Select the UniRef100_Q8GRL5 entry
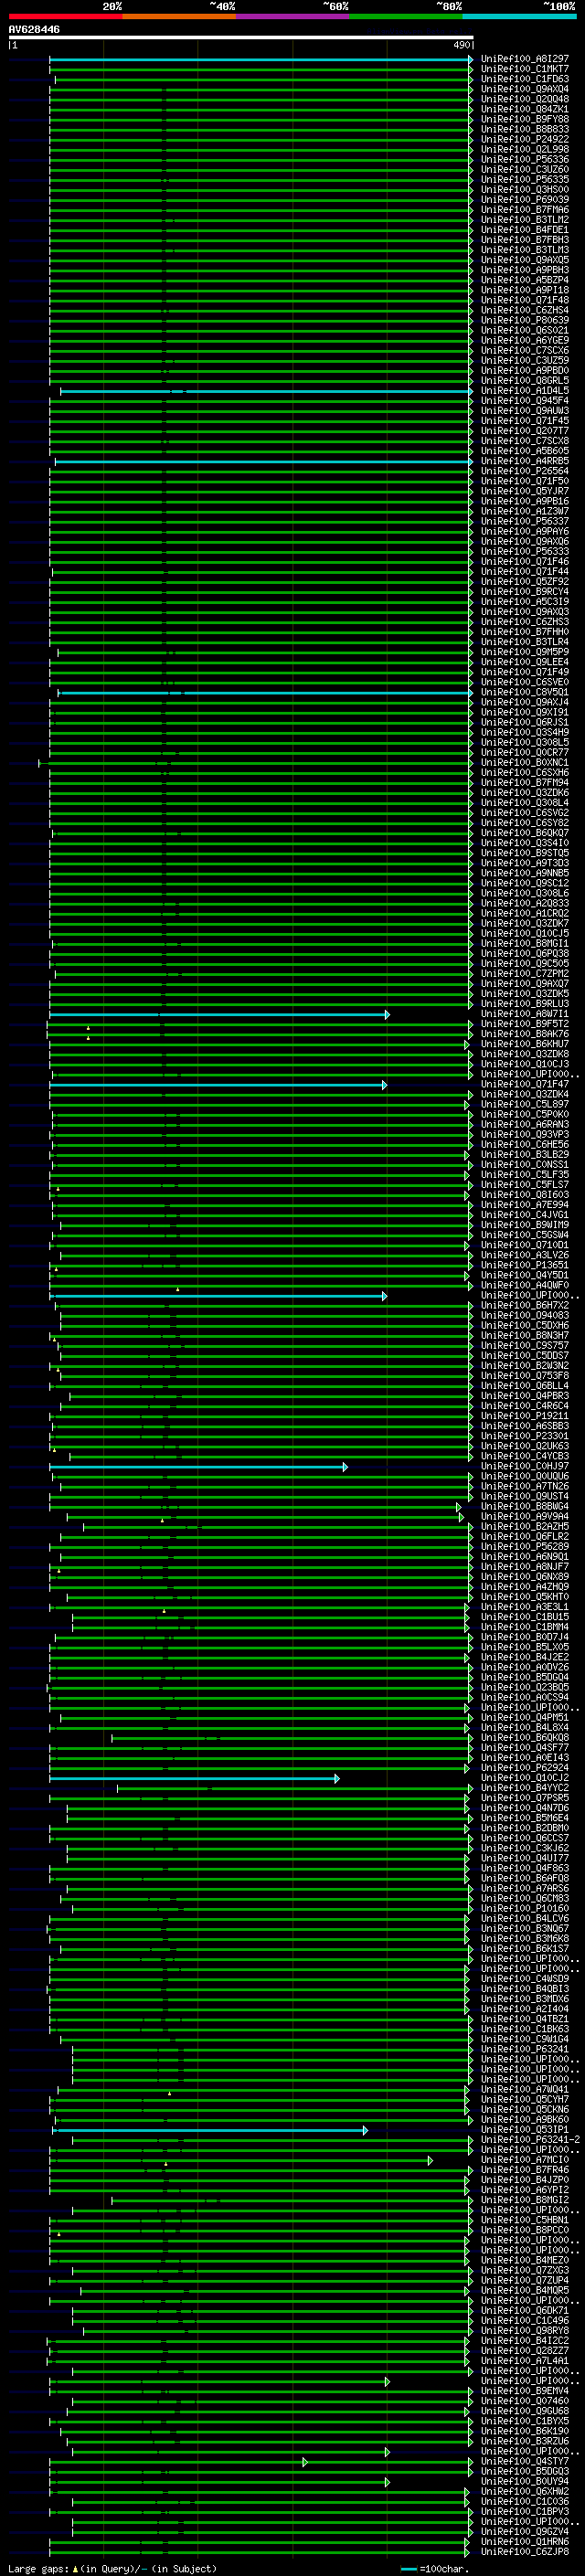The image size is (585, 2576). tap(524, 380)
